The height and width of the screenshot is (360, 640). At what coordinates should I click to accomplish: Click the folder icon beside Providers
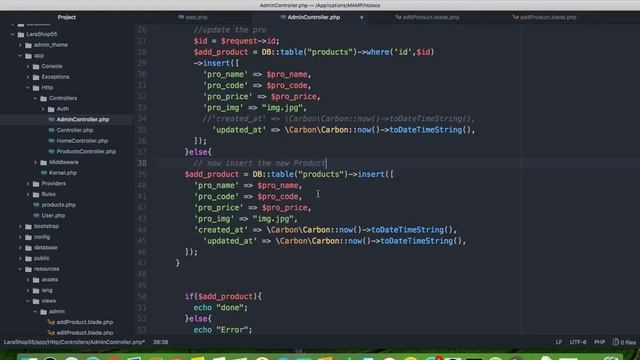click(36, 184)
